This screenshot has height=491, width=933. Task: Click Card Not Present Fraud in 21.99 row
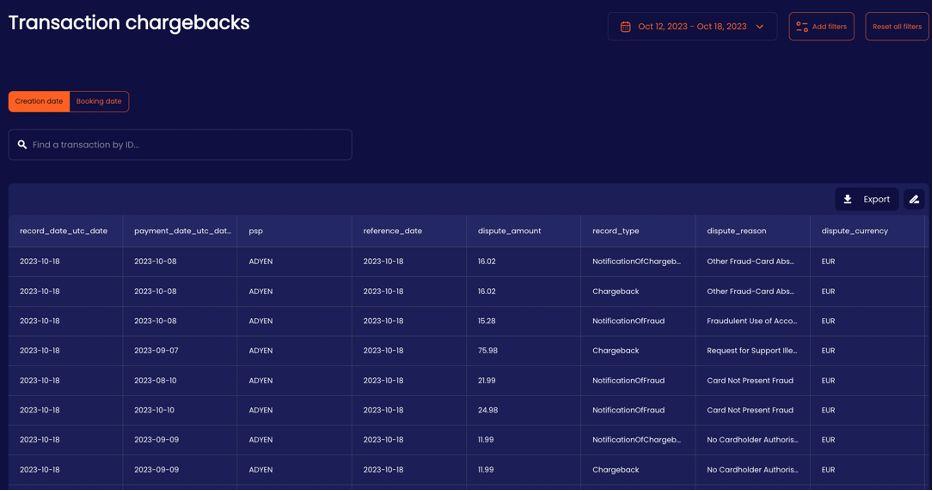750,380
